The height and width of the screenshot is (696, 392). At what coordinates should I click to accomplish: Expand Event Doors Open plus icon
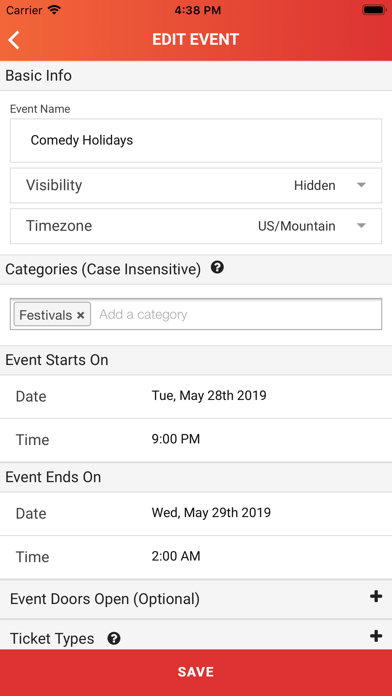(376, 597)
